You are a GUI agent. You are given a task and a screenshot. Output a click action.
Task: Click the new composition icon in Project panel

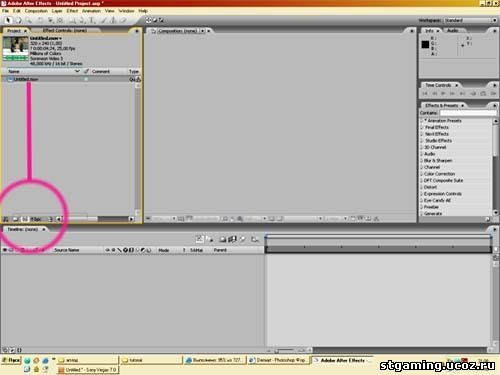coord(24,219)
